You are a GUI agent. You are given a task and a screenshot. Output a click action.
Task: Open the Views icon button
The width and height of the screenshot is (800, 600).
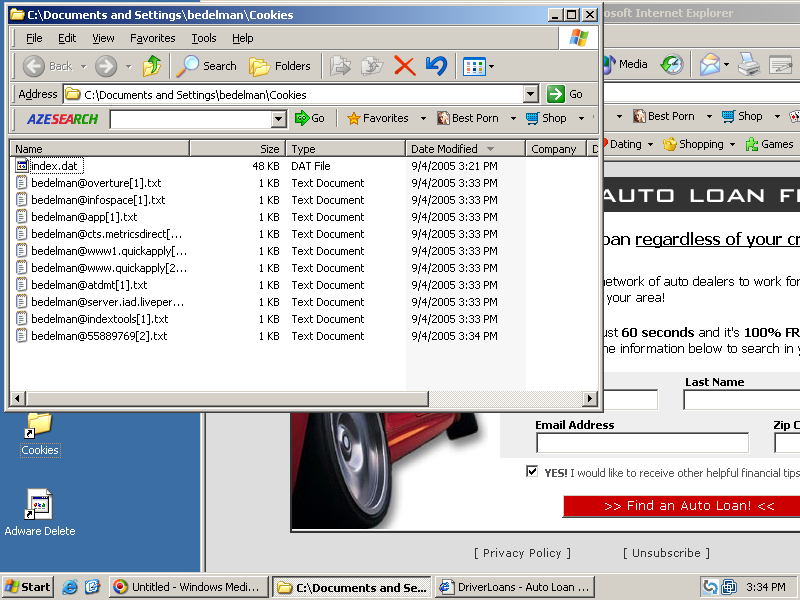point(474,66)
